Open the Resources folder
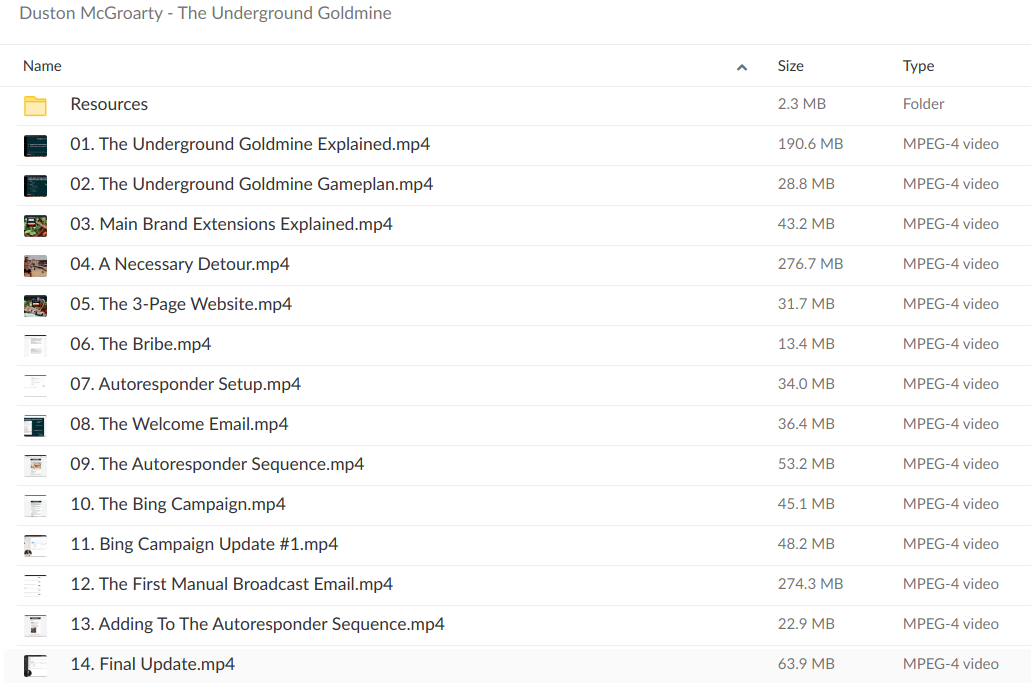 [x=109, y=104]
